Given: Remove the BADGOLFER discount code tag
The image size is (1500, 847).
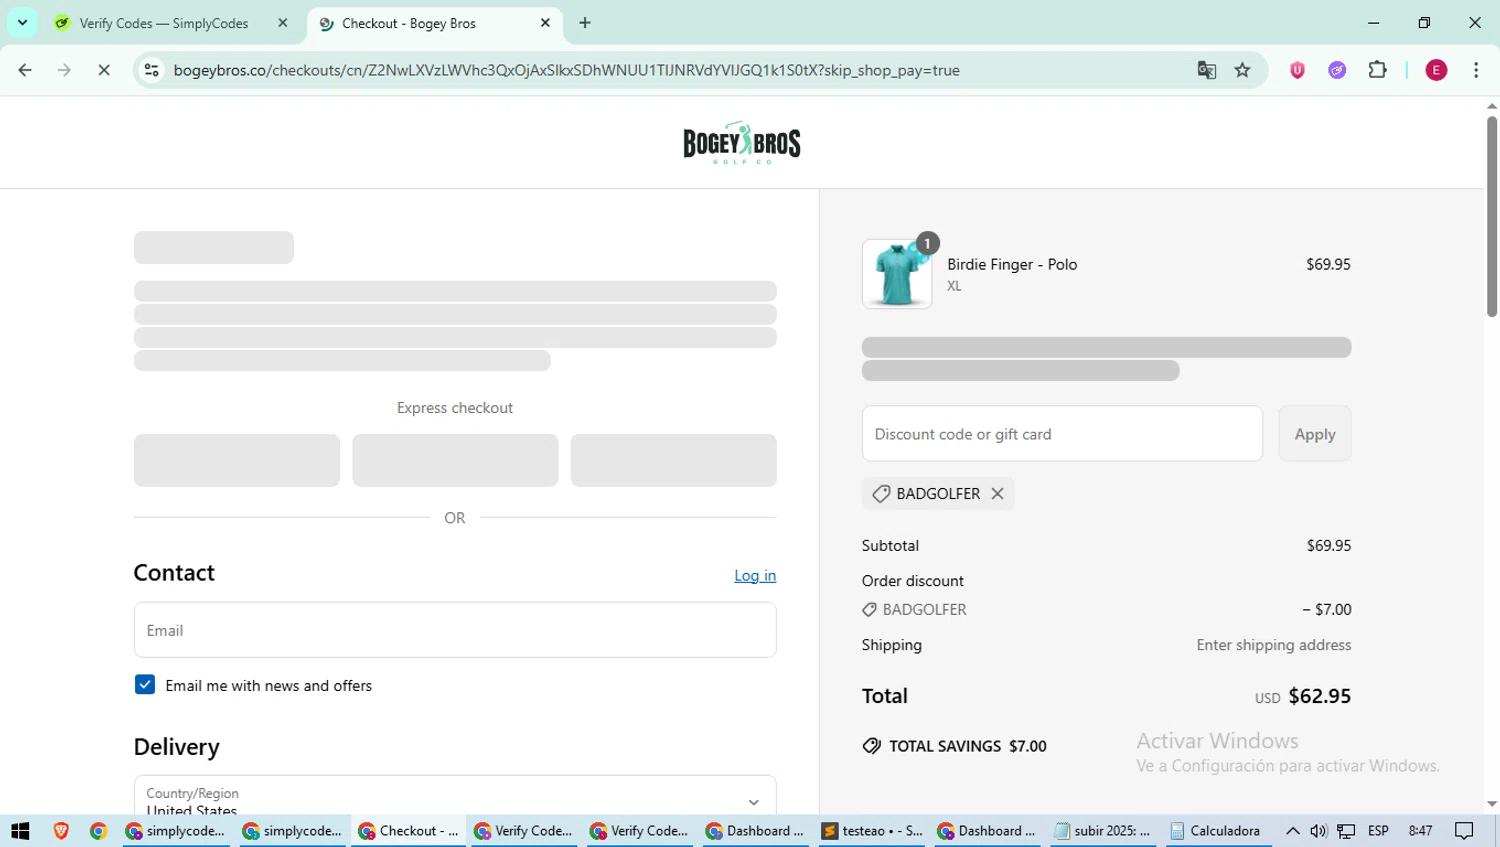Looking at the screenshot, I should click(997, 493).
